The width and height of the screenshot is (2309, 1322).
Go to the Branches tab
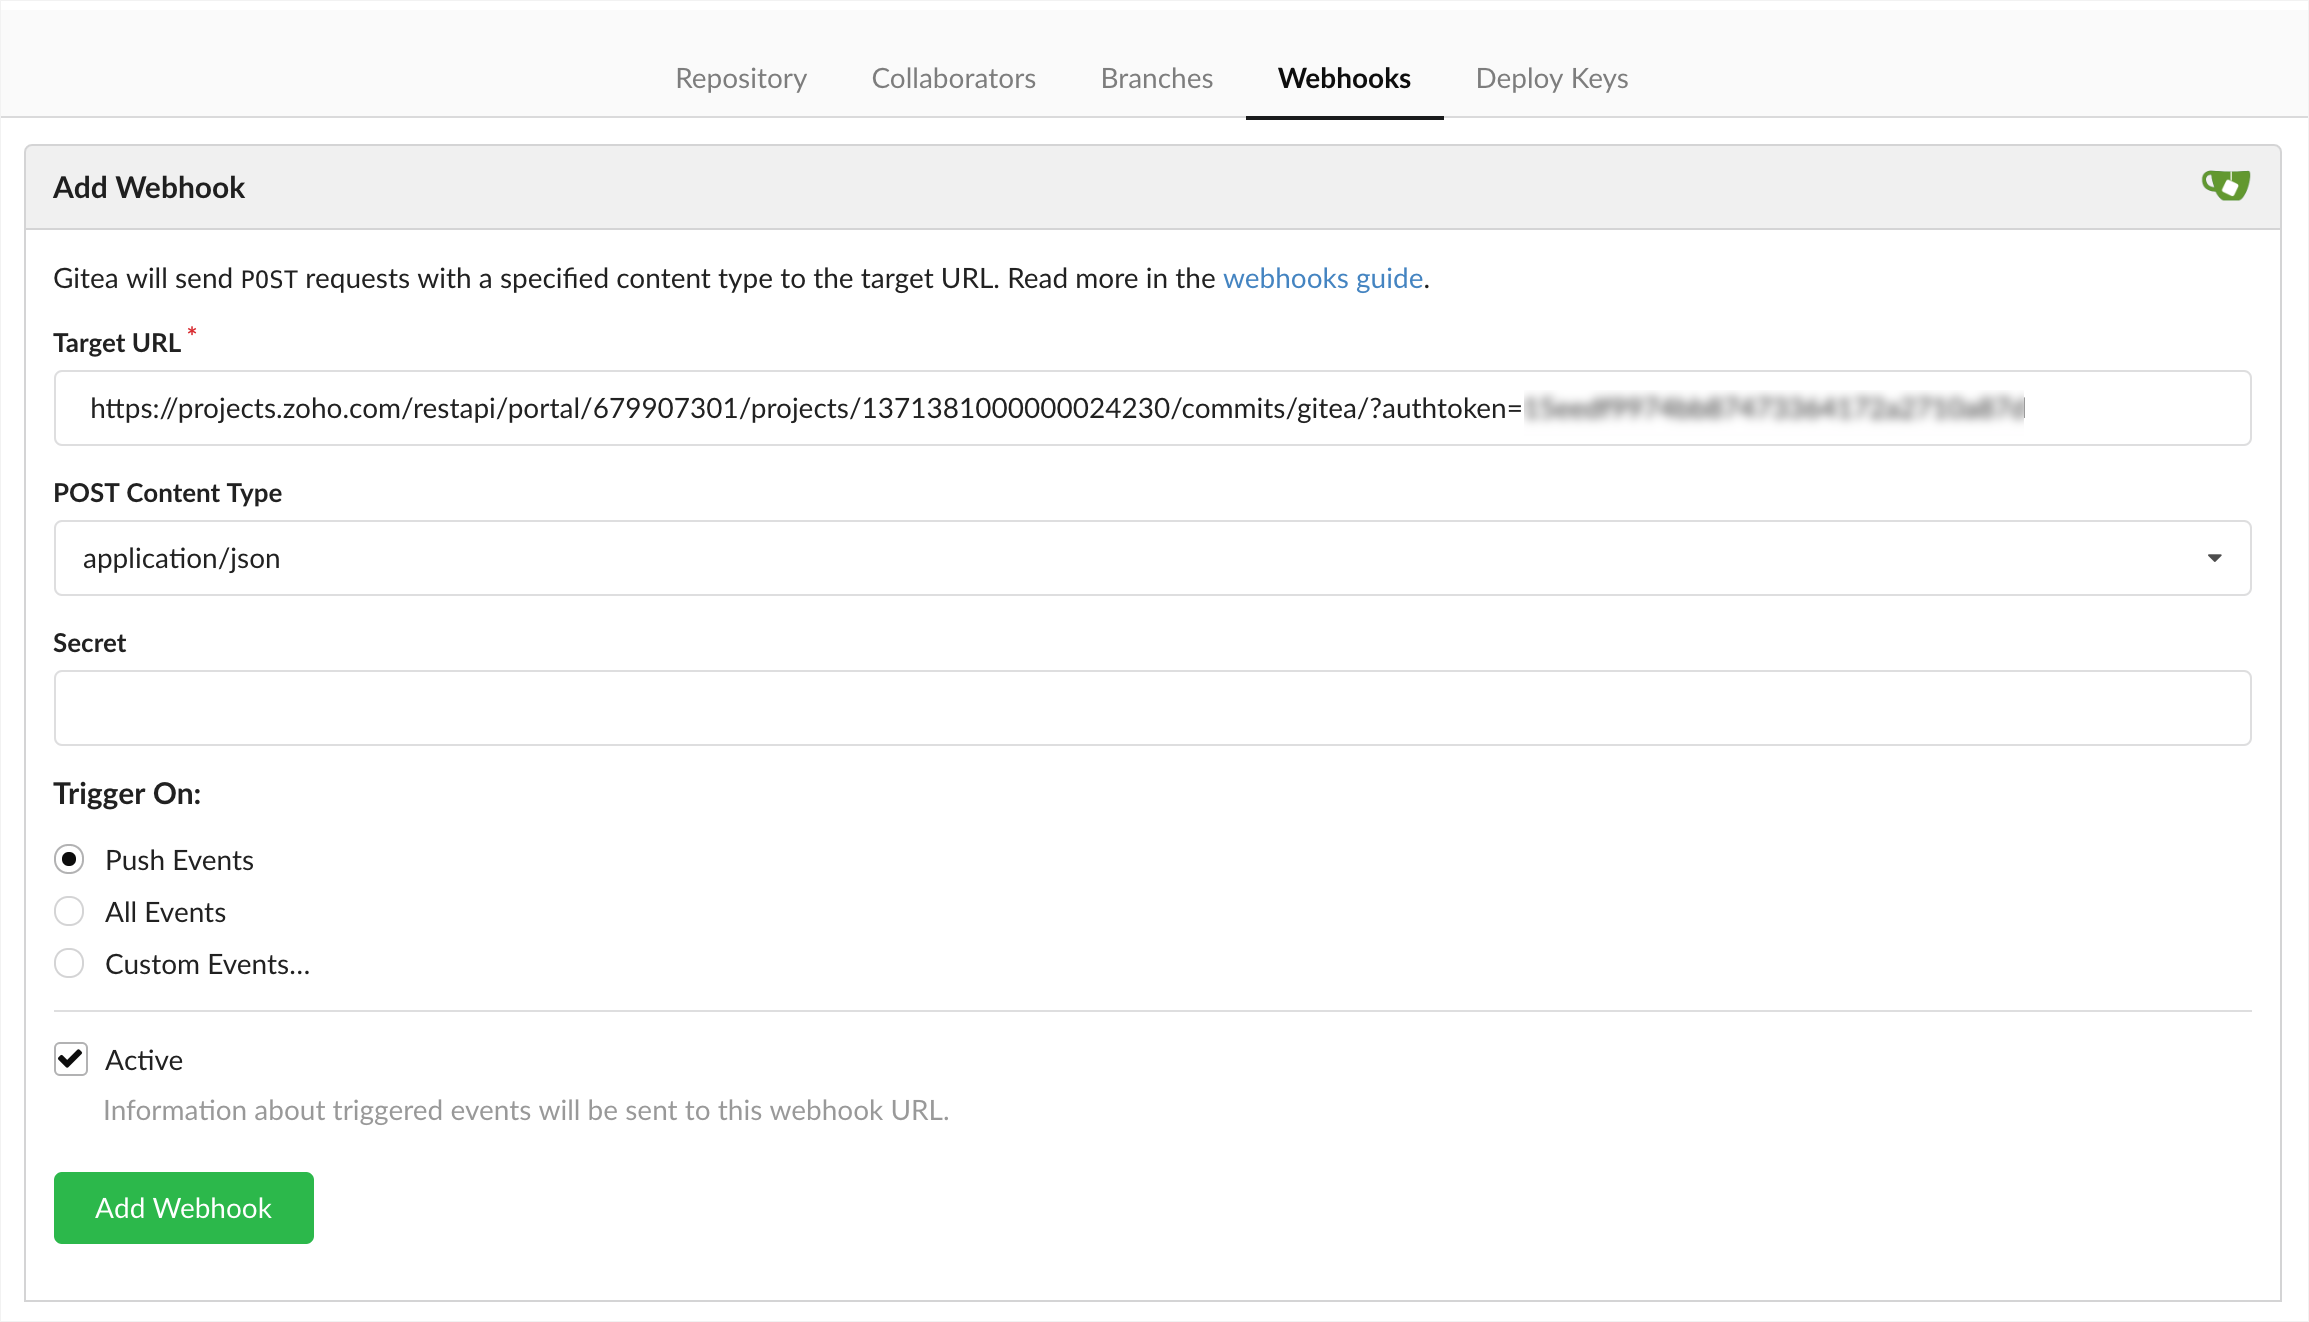(1156, 78)
